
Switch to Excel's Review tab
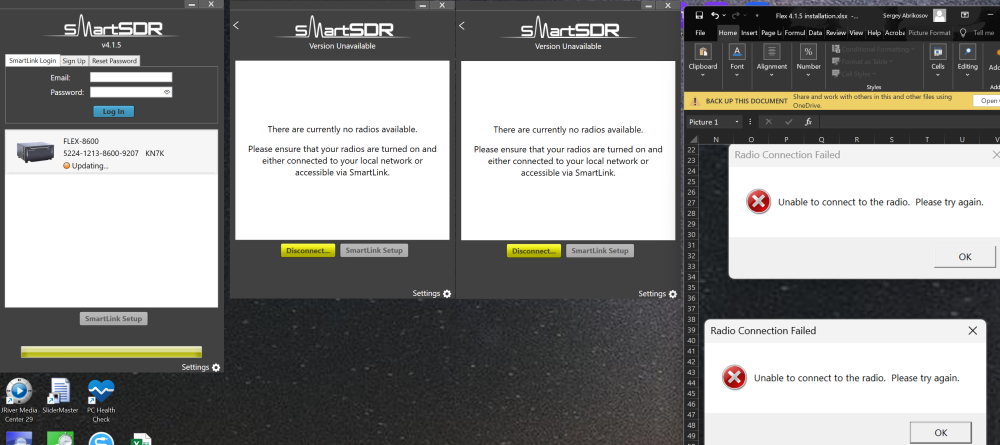coord(835,33)
